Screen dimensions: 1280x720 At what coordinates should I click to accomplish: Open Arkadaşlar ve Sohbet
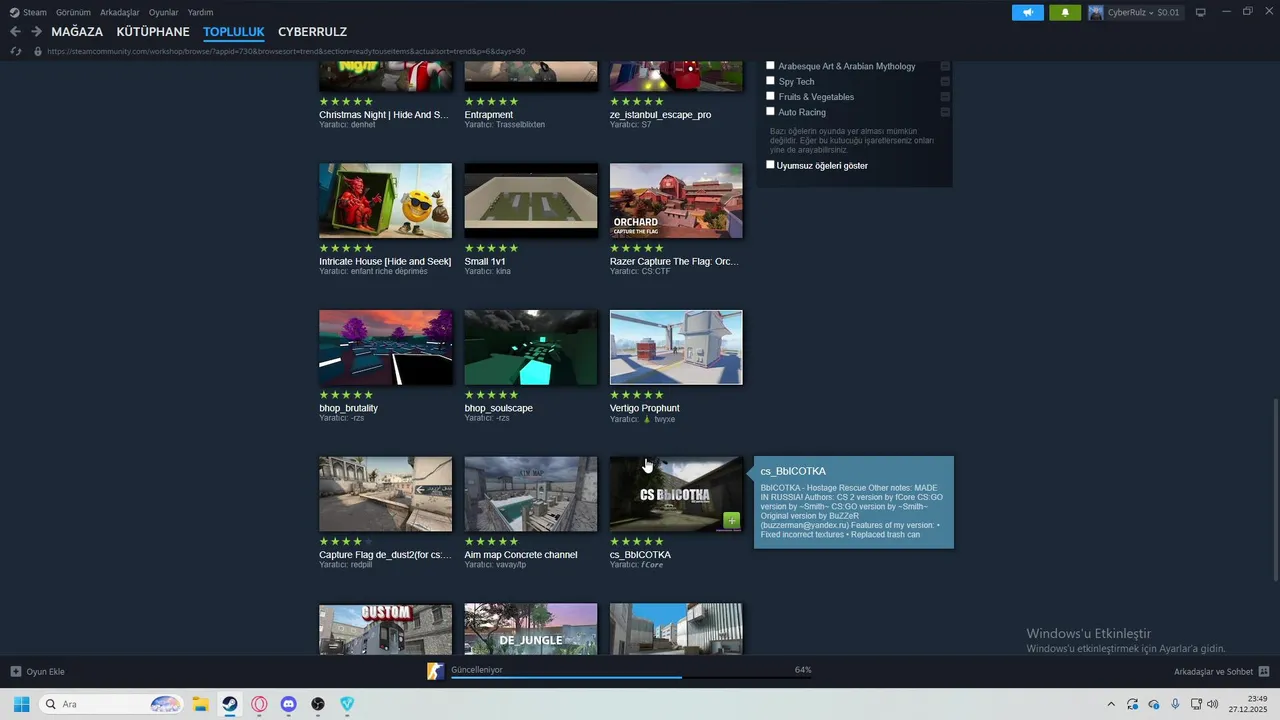1221,671
